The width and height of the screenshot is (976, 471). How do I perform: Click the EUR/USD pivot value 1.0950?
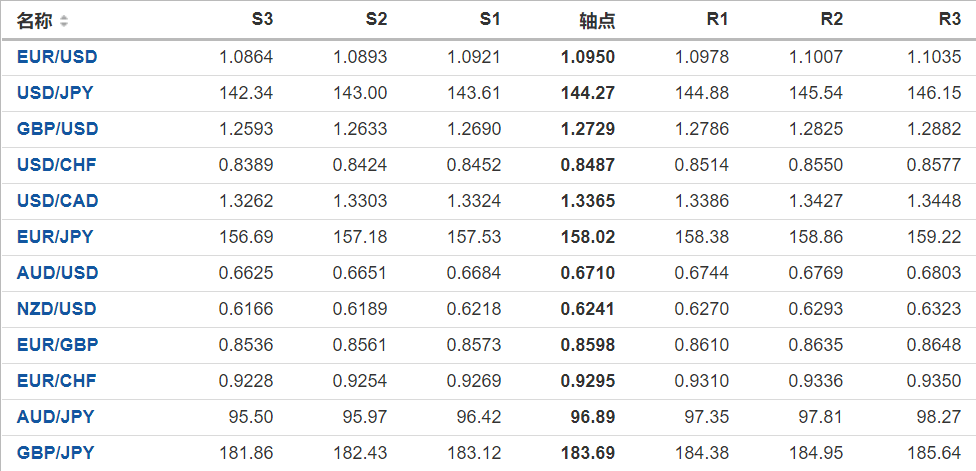pos(588,57)
